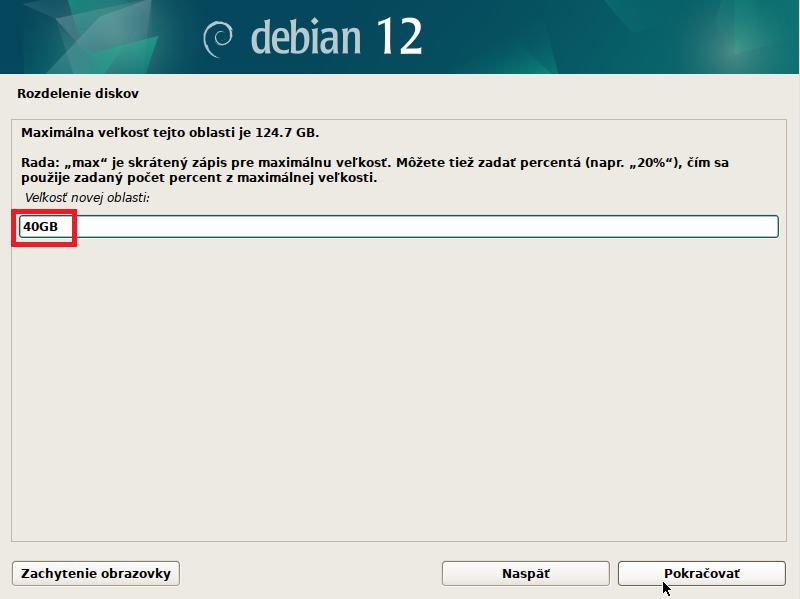Go back with the Naspäť button
Viewport: 800px width, 599px height.
525,573
